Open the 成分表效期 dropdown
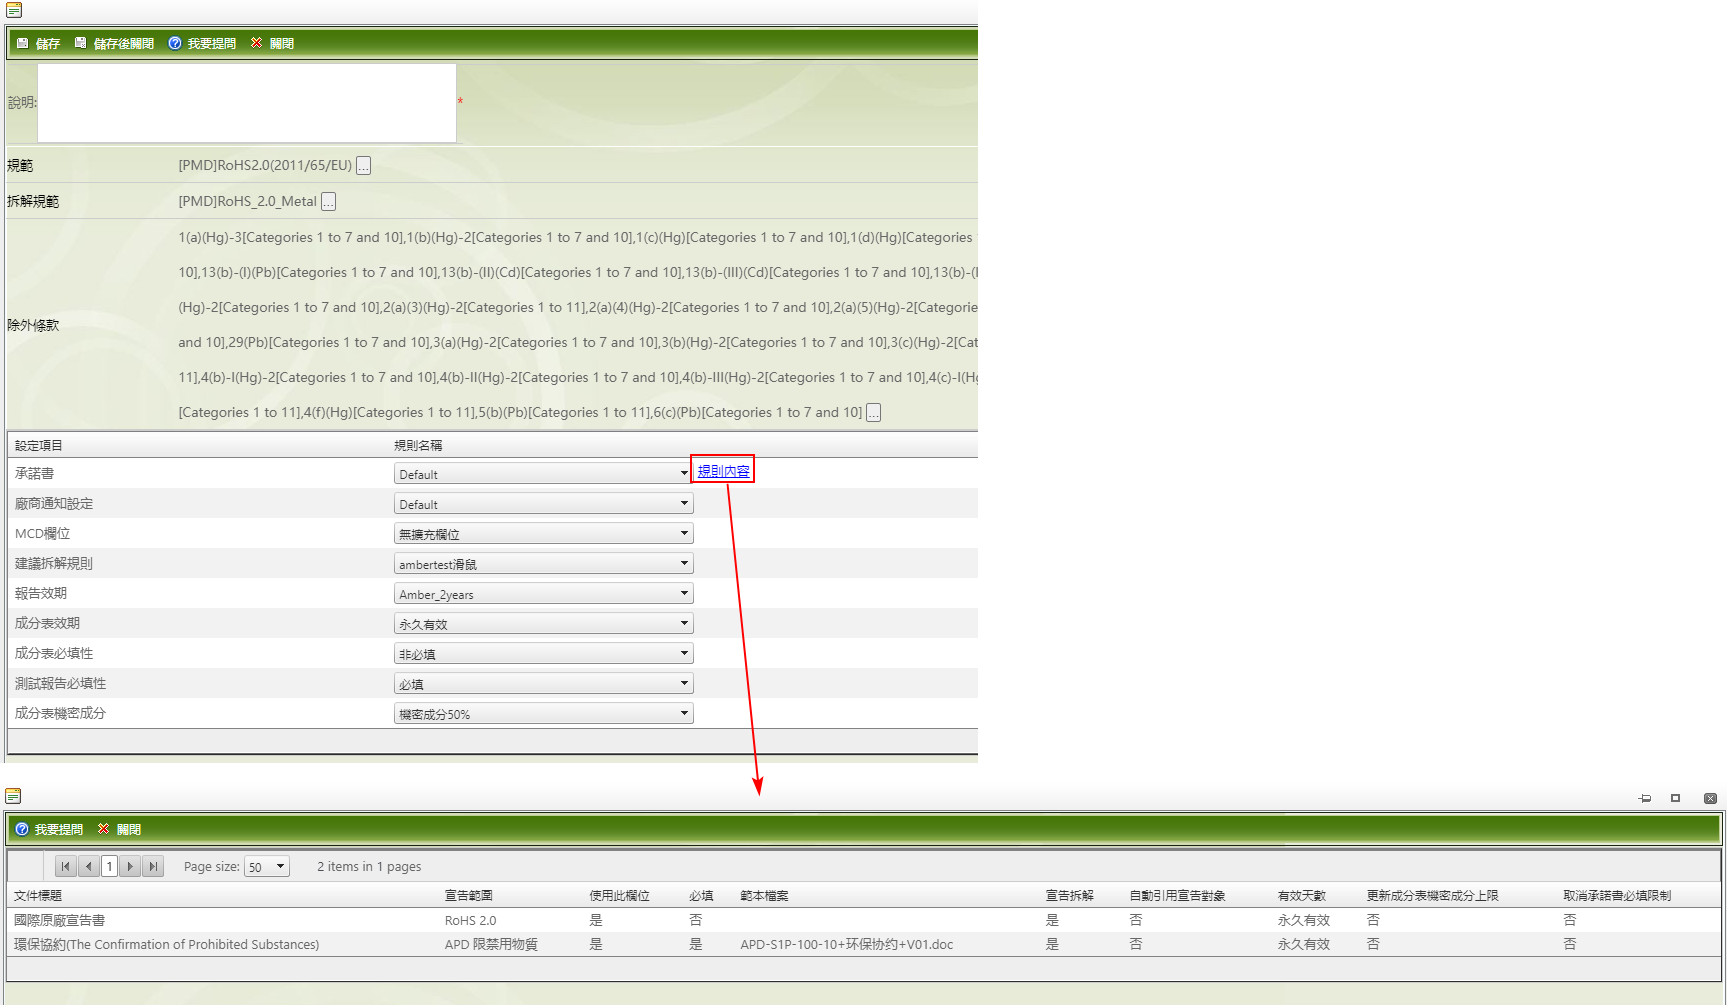This screenshot has width=1731, height=1008. click(543, 624)
